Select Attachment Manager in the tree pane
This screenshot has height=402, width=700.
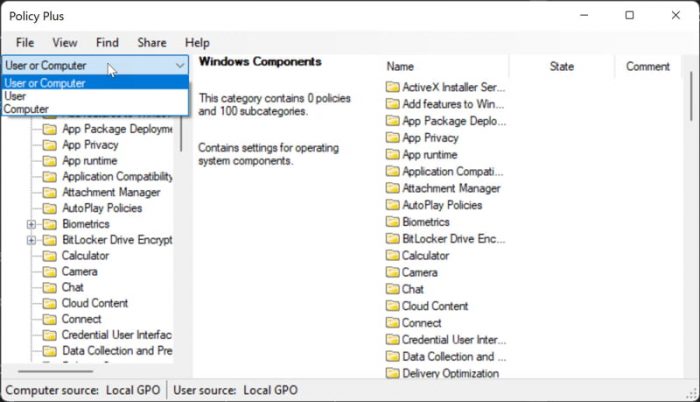[111, 193]
